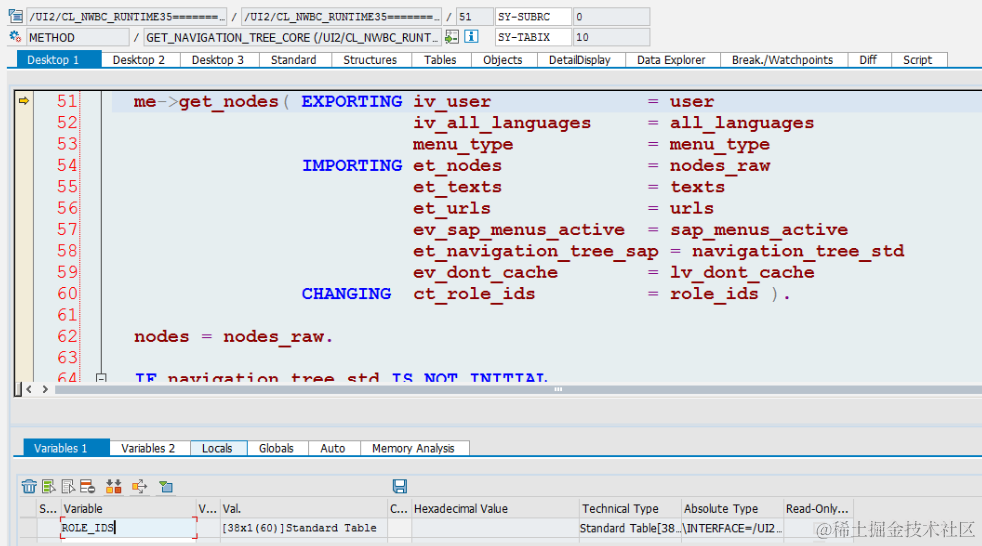
Task: Click the line number field showing 51
Action: point(474,16)
